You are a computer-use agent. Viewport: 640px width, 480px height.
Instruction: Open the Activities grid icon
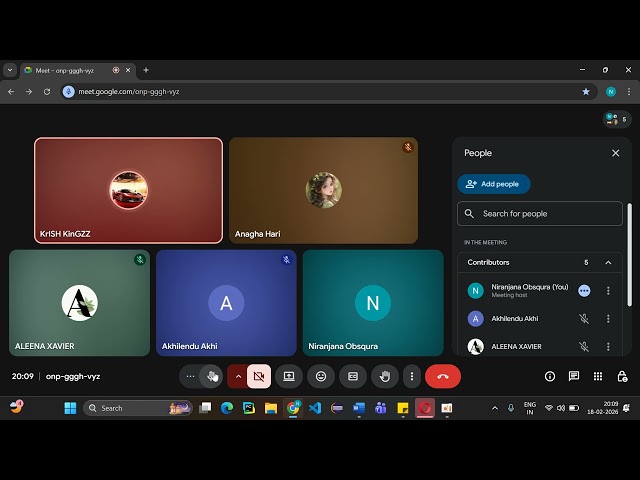(x=598, y=376)
